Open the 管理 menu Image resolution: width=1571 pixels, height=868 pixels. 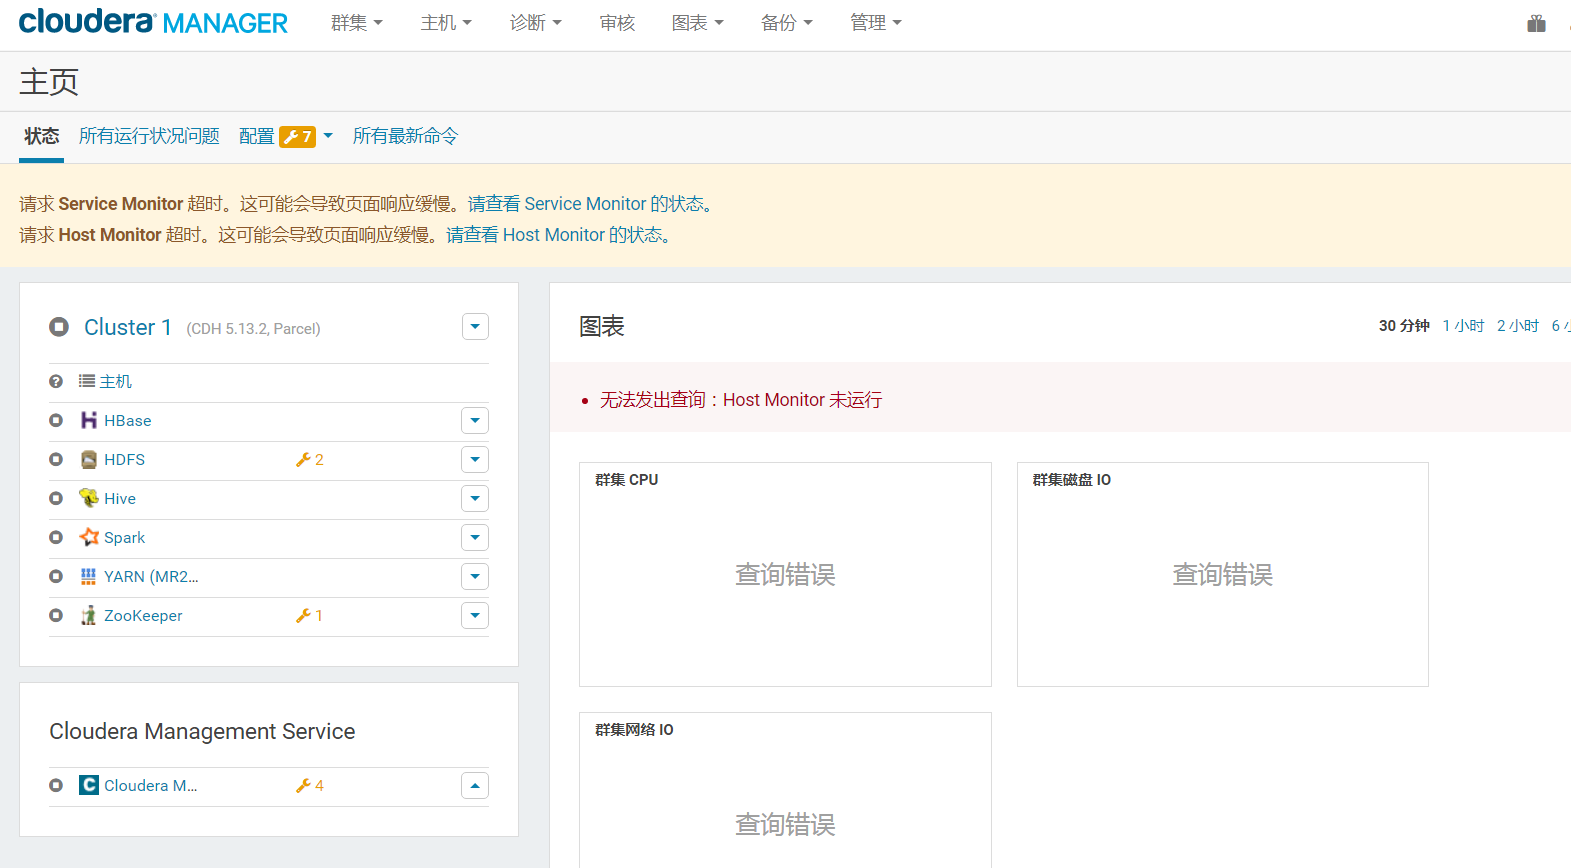[876, 23]
